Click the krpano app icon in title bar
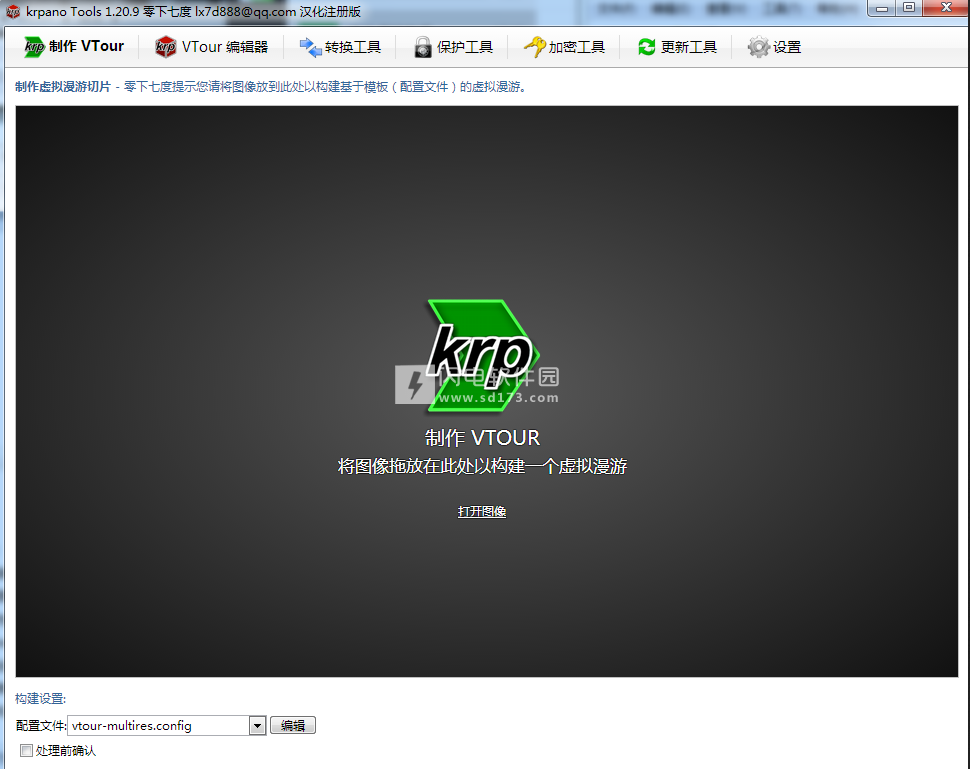 pyautogui.click(x=13, y=12)
